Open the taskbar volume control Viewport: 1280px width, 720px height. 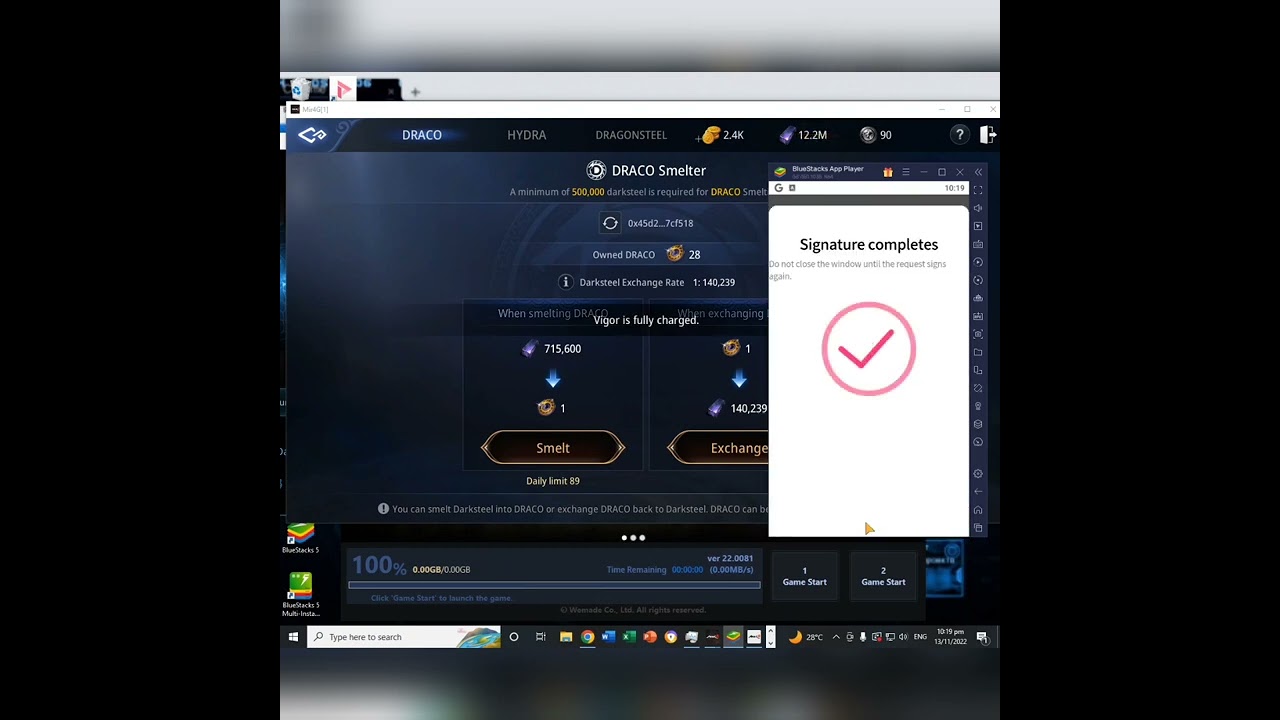pyautogui.click(x=903, y=637)
